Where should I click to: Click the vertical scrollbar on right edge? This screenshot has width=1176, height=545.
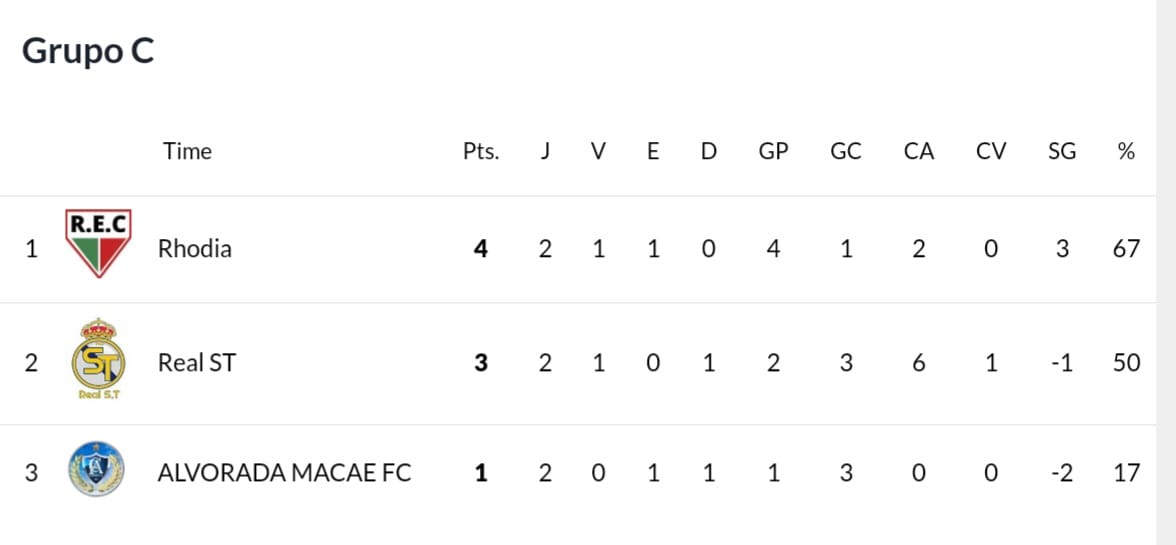click(x=1166, y=272)
